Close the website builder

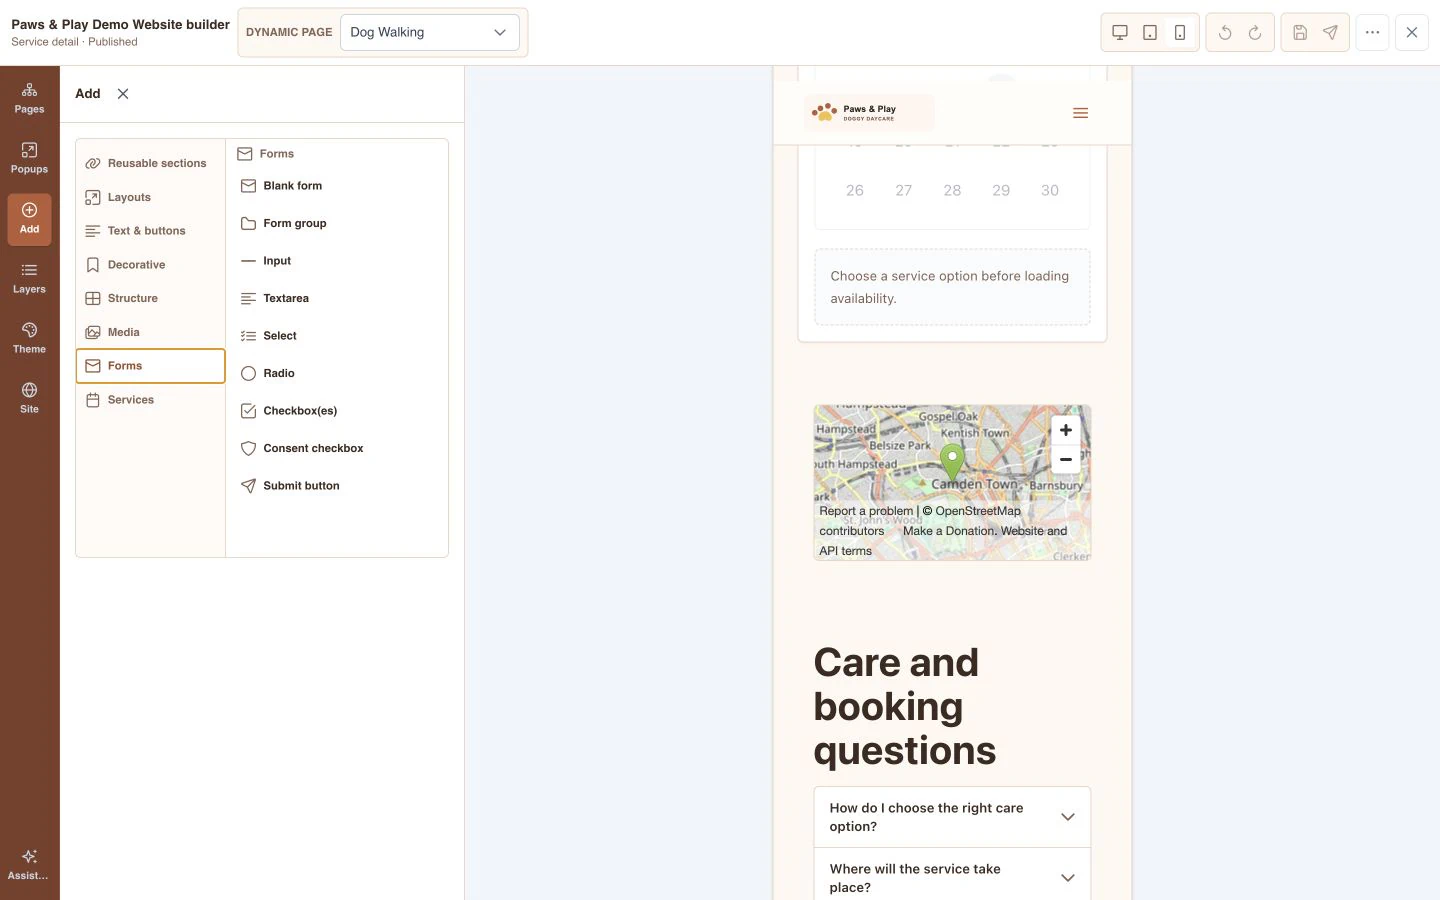point(1412,33)
